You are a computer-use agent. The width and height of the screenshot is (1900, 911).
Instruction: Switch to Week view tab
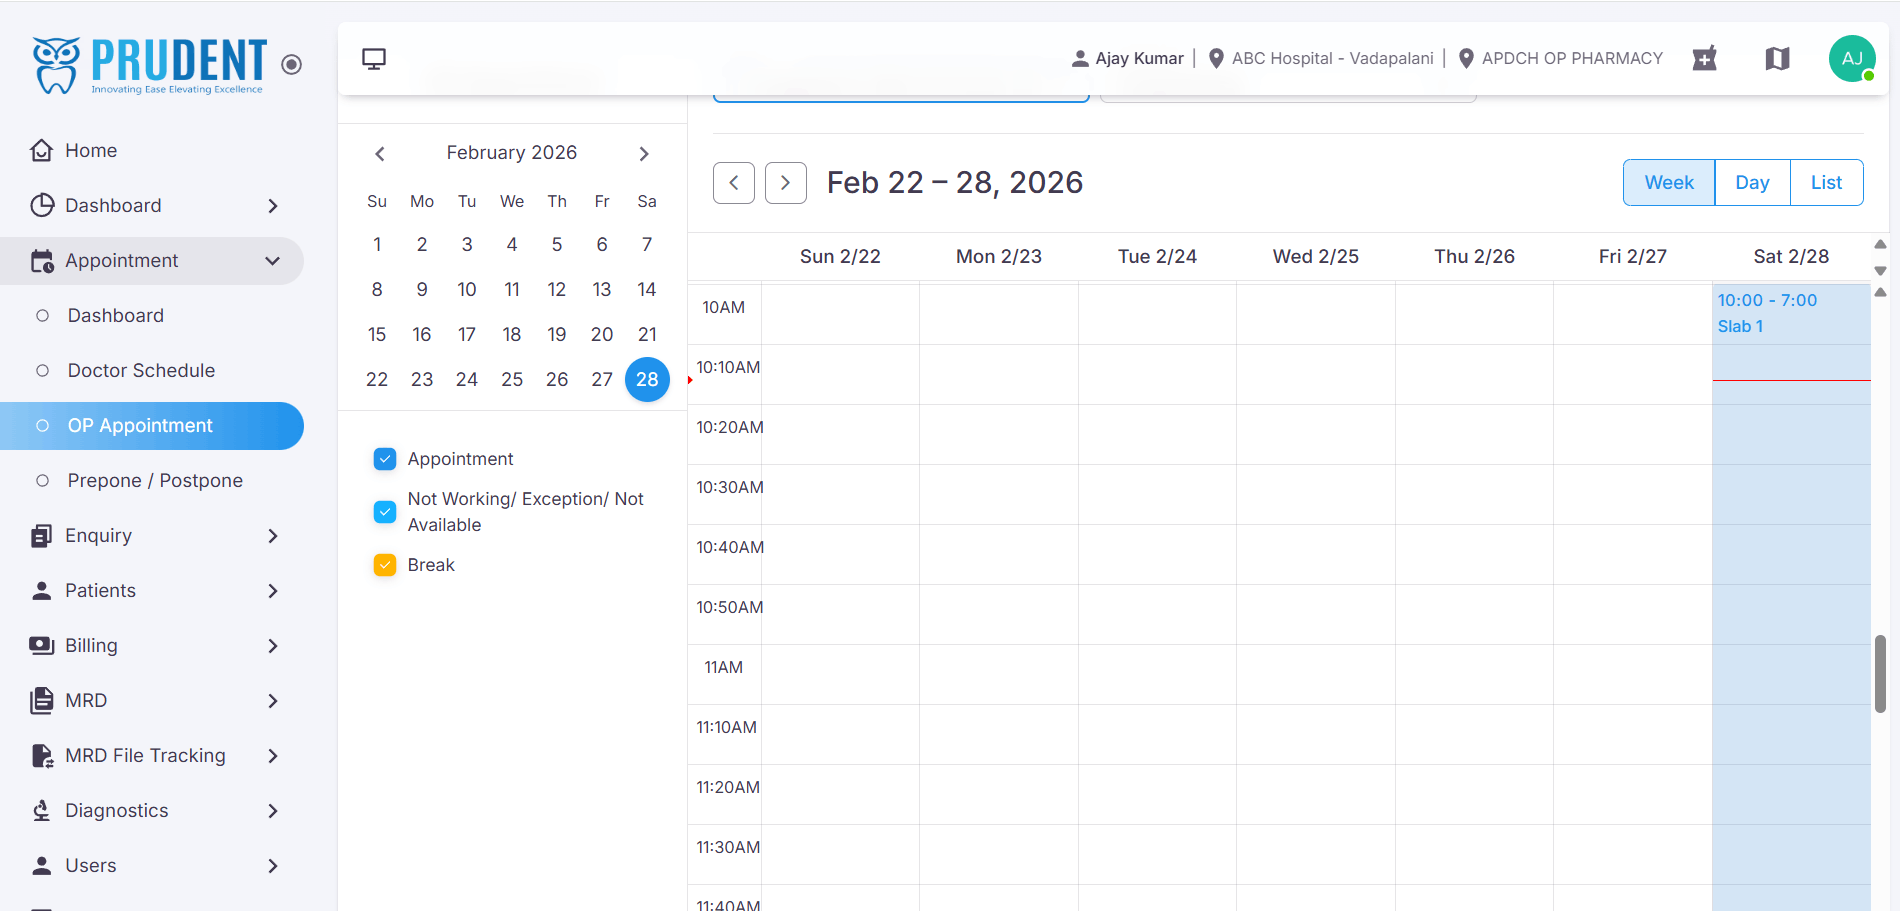click(1669, 183)
